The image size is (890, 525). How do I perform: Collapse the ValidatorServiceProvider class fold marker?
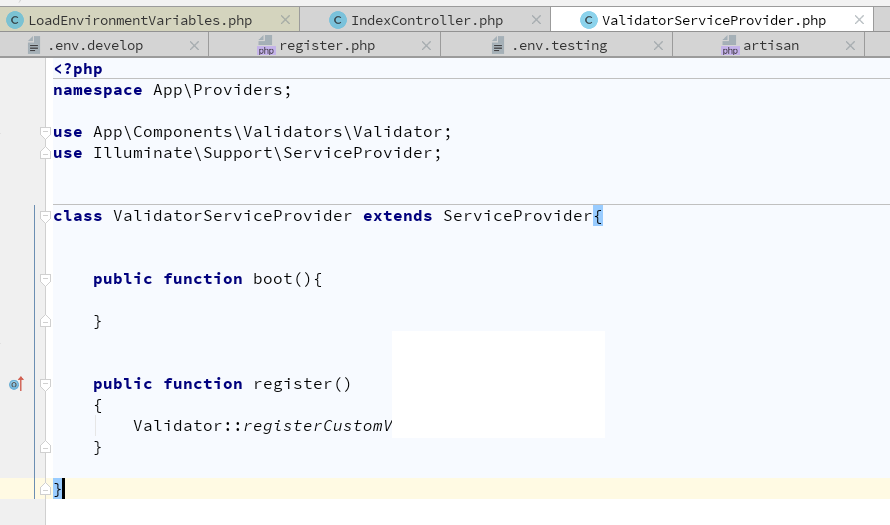pos(45,216)
